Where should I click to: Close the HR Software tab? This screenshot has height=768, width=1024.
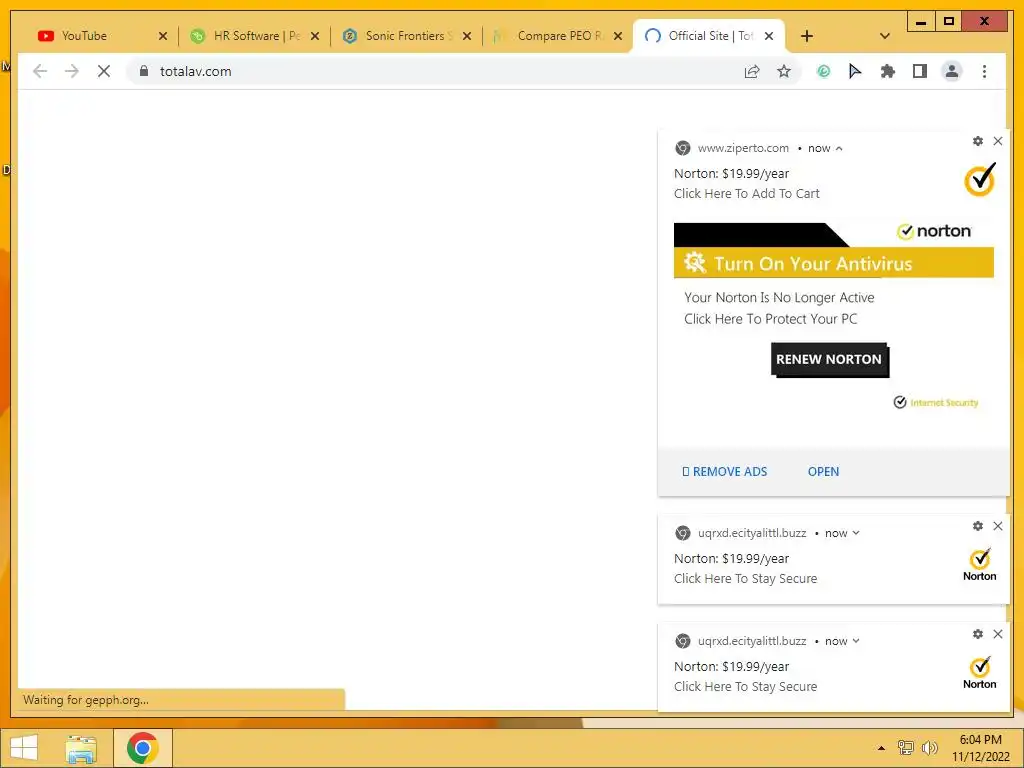315,36
